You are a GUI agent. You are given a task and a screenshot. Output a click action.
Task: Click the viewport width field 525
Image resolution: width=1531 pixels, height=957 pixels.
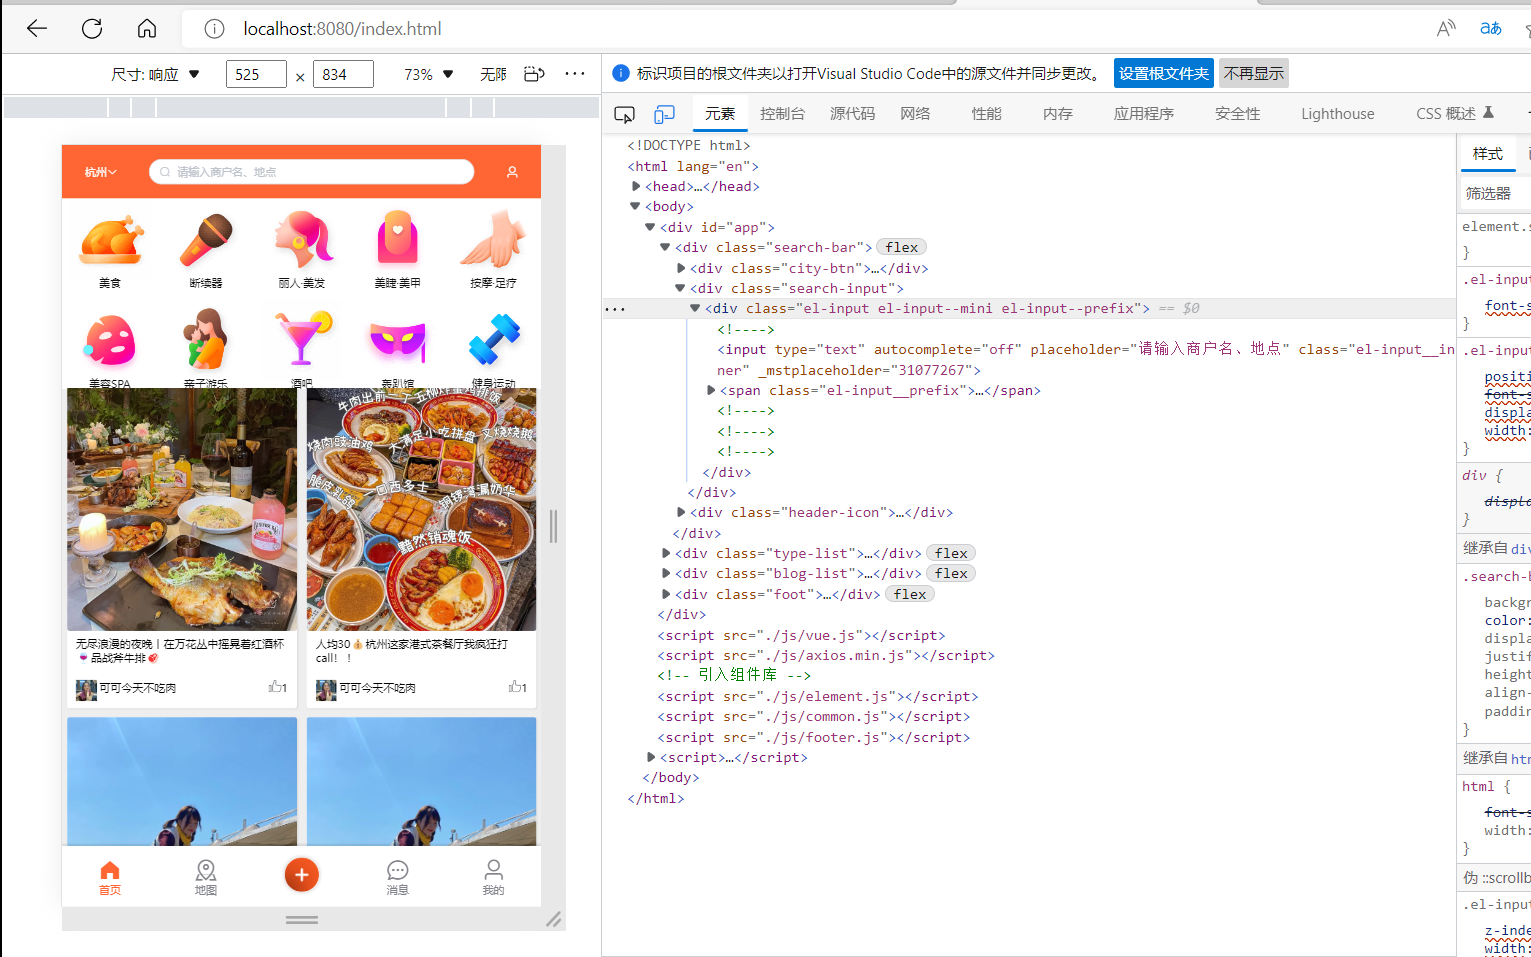[256, 74]
